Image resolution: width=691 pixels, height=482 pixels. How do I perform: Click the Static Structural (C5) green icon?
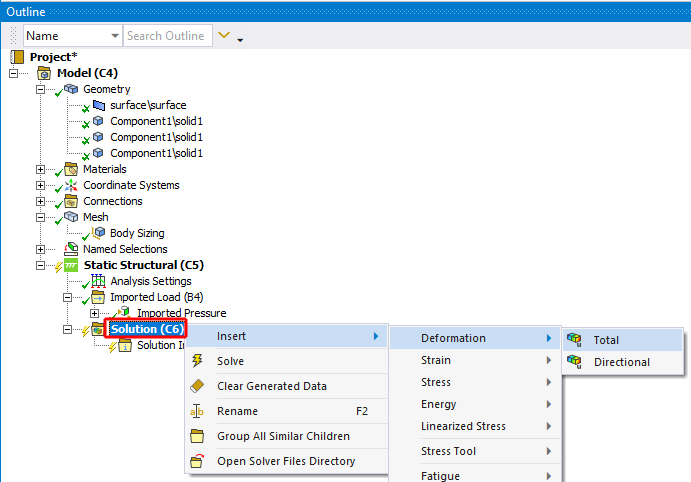pos(71,265)
